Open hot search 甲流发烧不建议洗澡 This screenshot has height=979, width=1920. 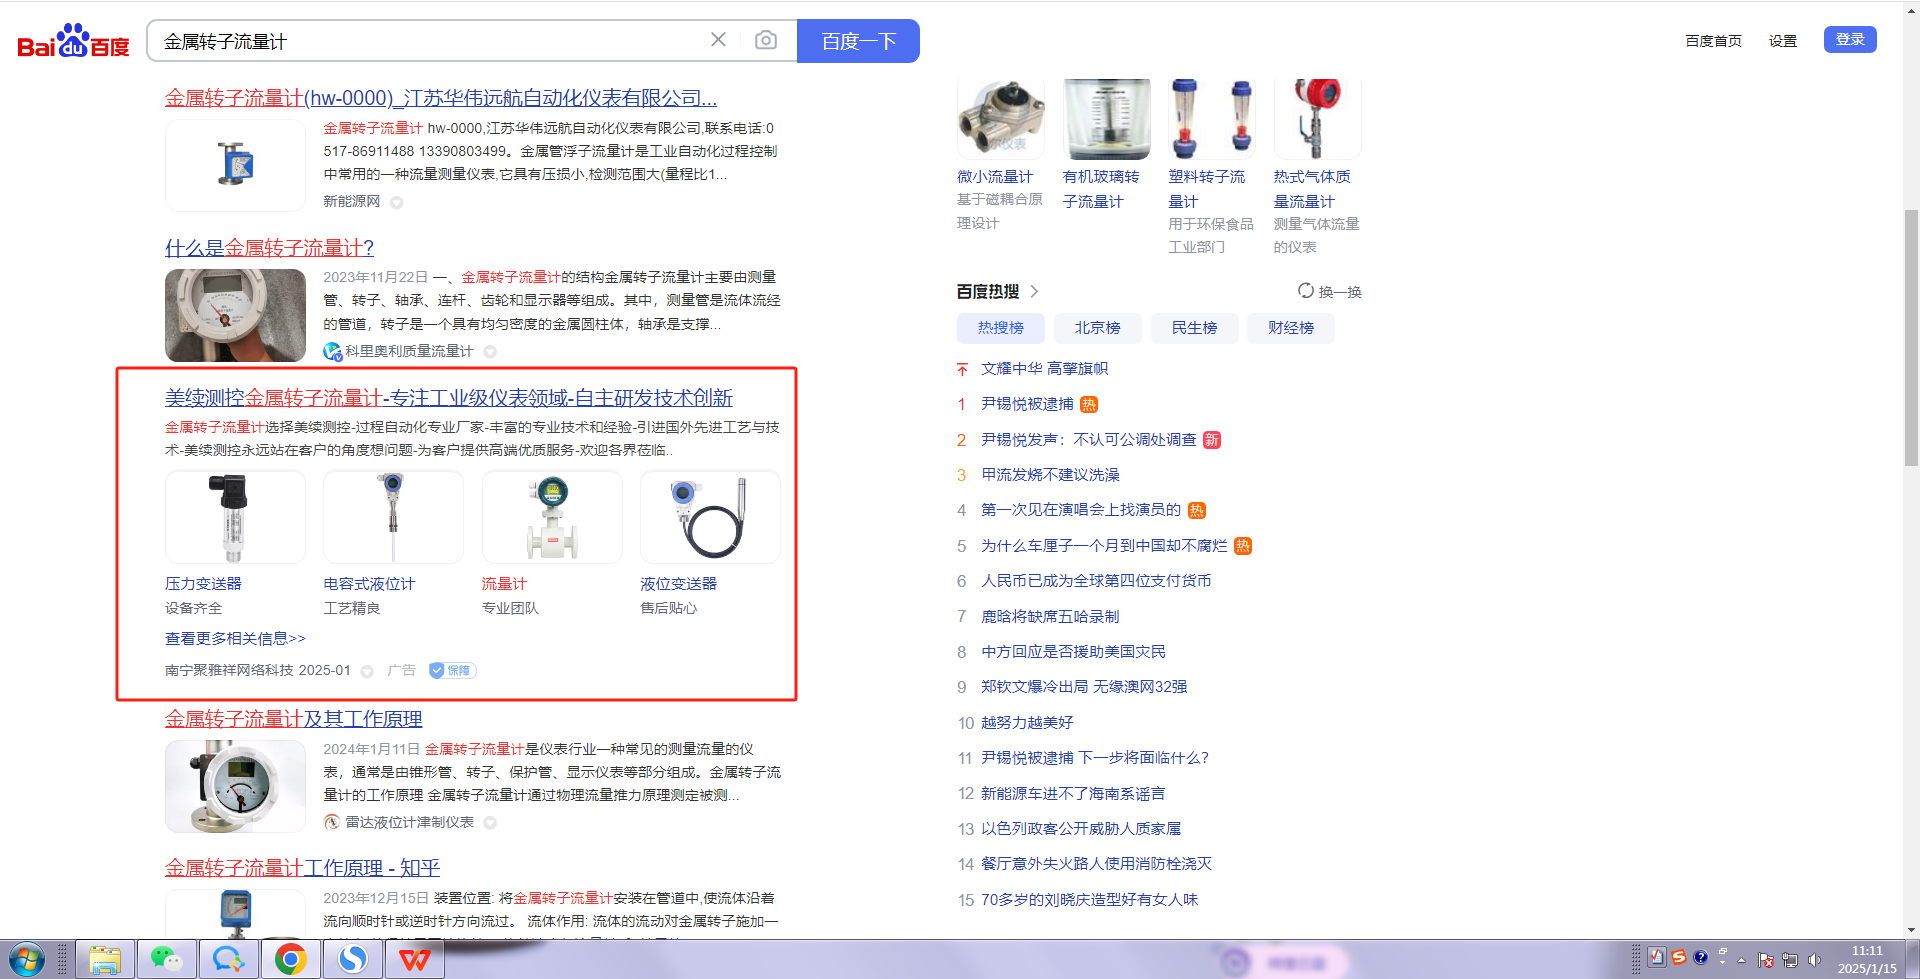point(1050,475)
